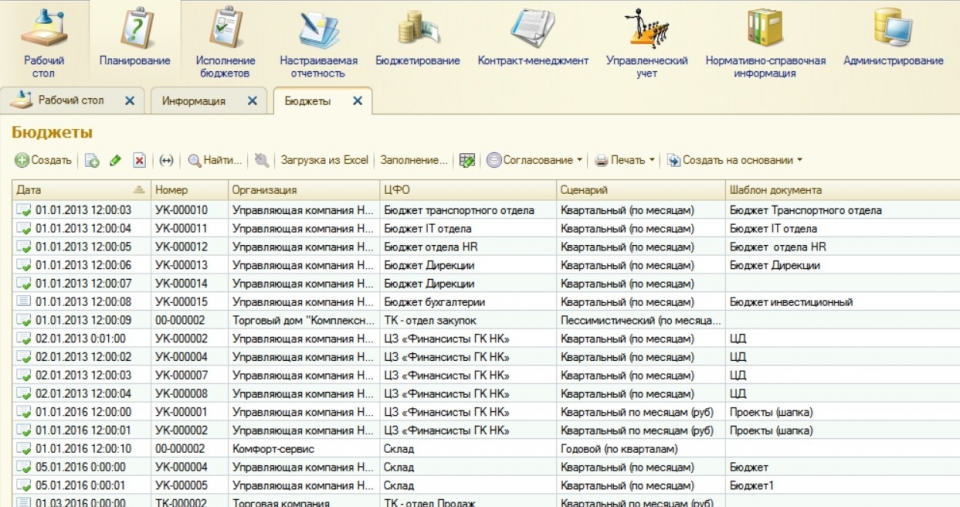Close the Бюджеты tab
This screenshot has height=507, width=960.
pyautogui.click(x=357, y=101)
